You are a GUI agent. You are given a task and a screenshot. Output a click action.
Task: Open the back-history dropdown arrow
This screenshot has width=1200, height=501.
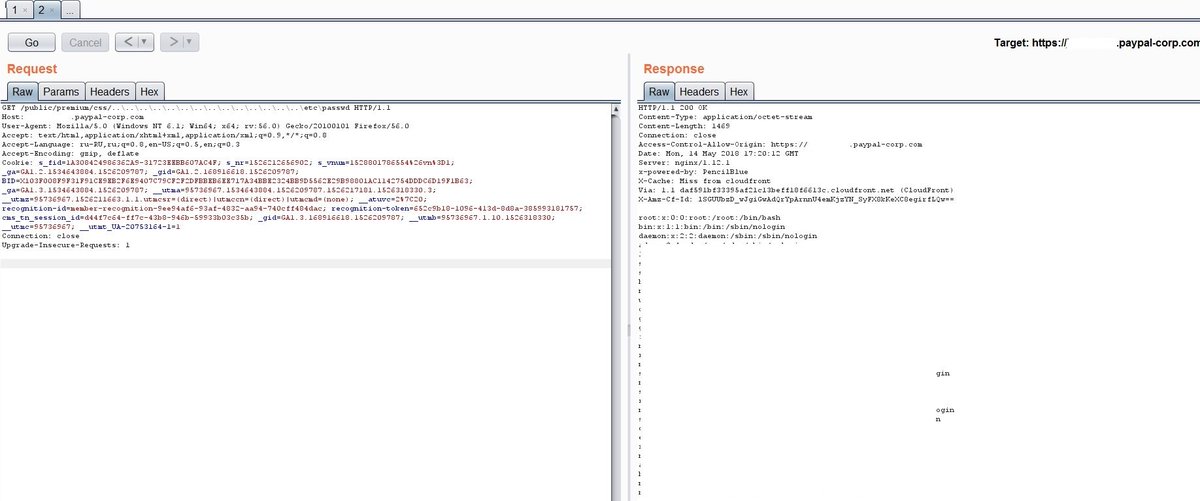(144, 42)
